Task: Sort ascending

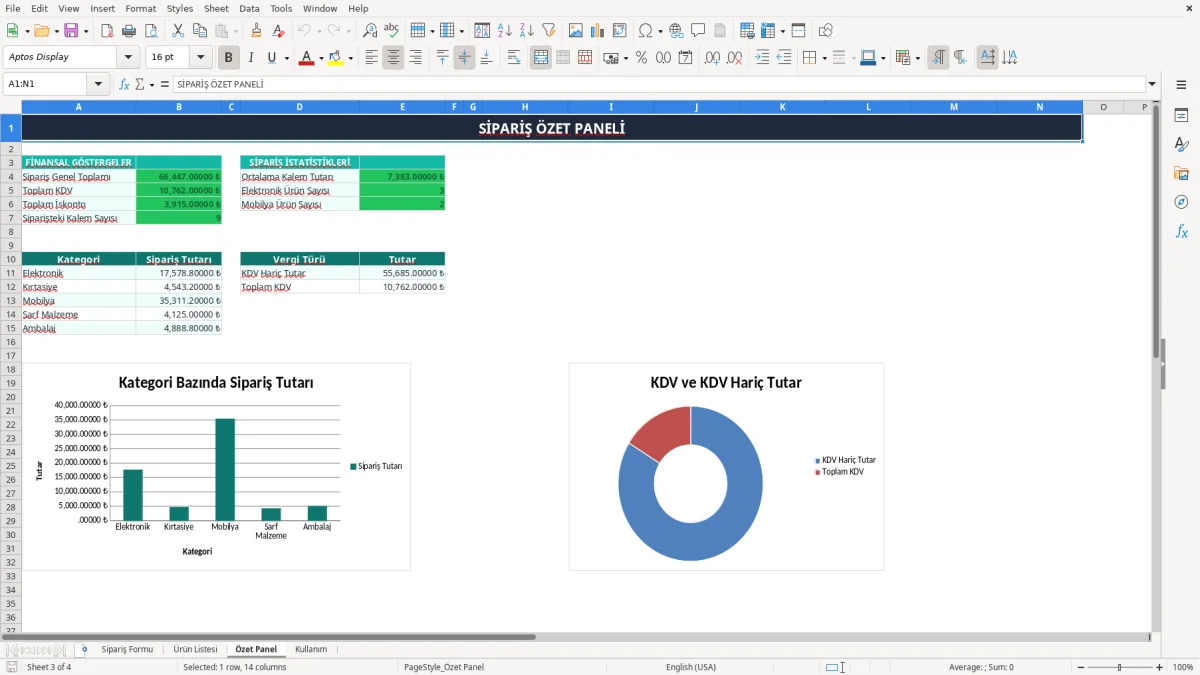Action: (x=505, y=31)
